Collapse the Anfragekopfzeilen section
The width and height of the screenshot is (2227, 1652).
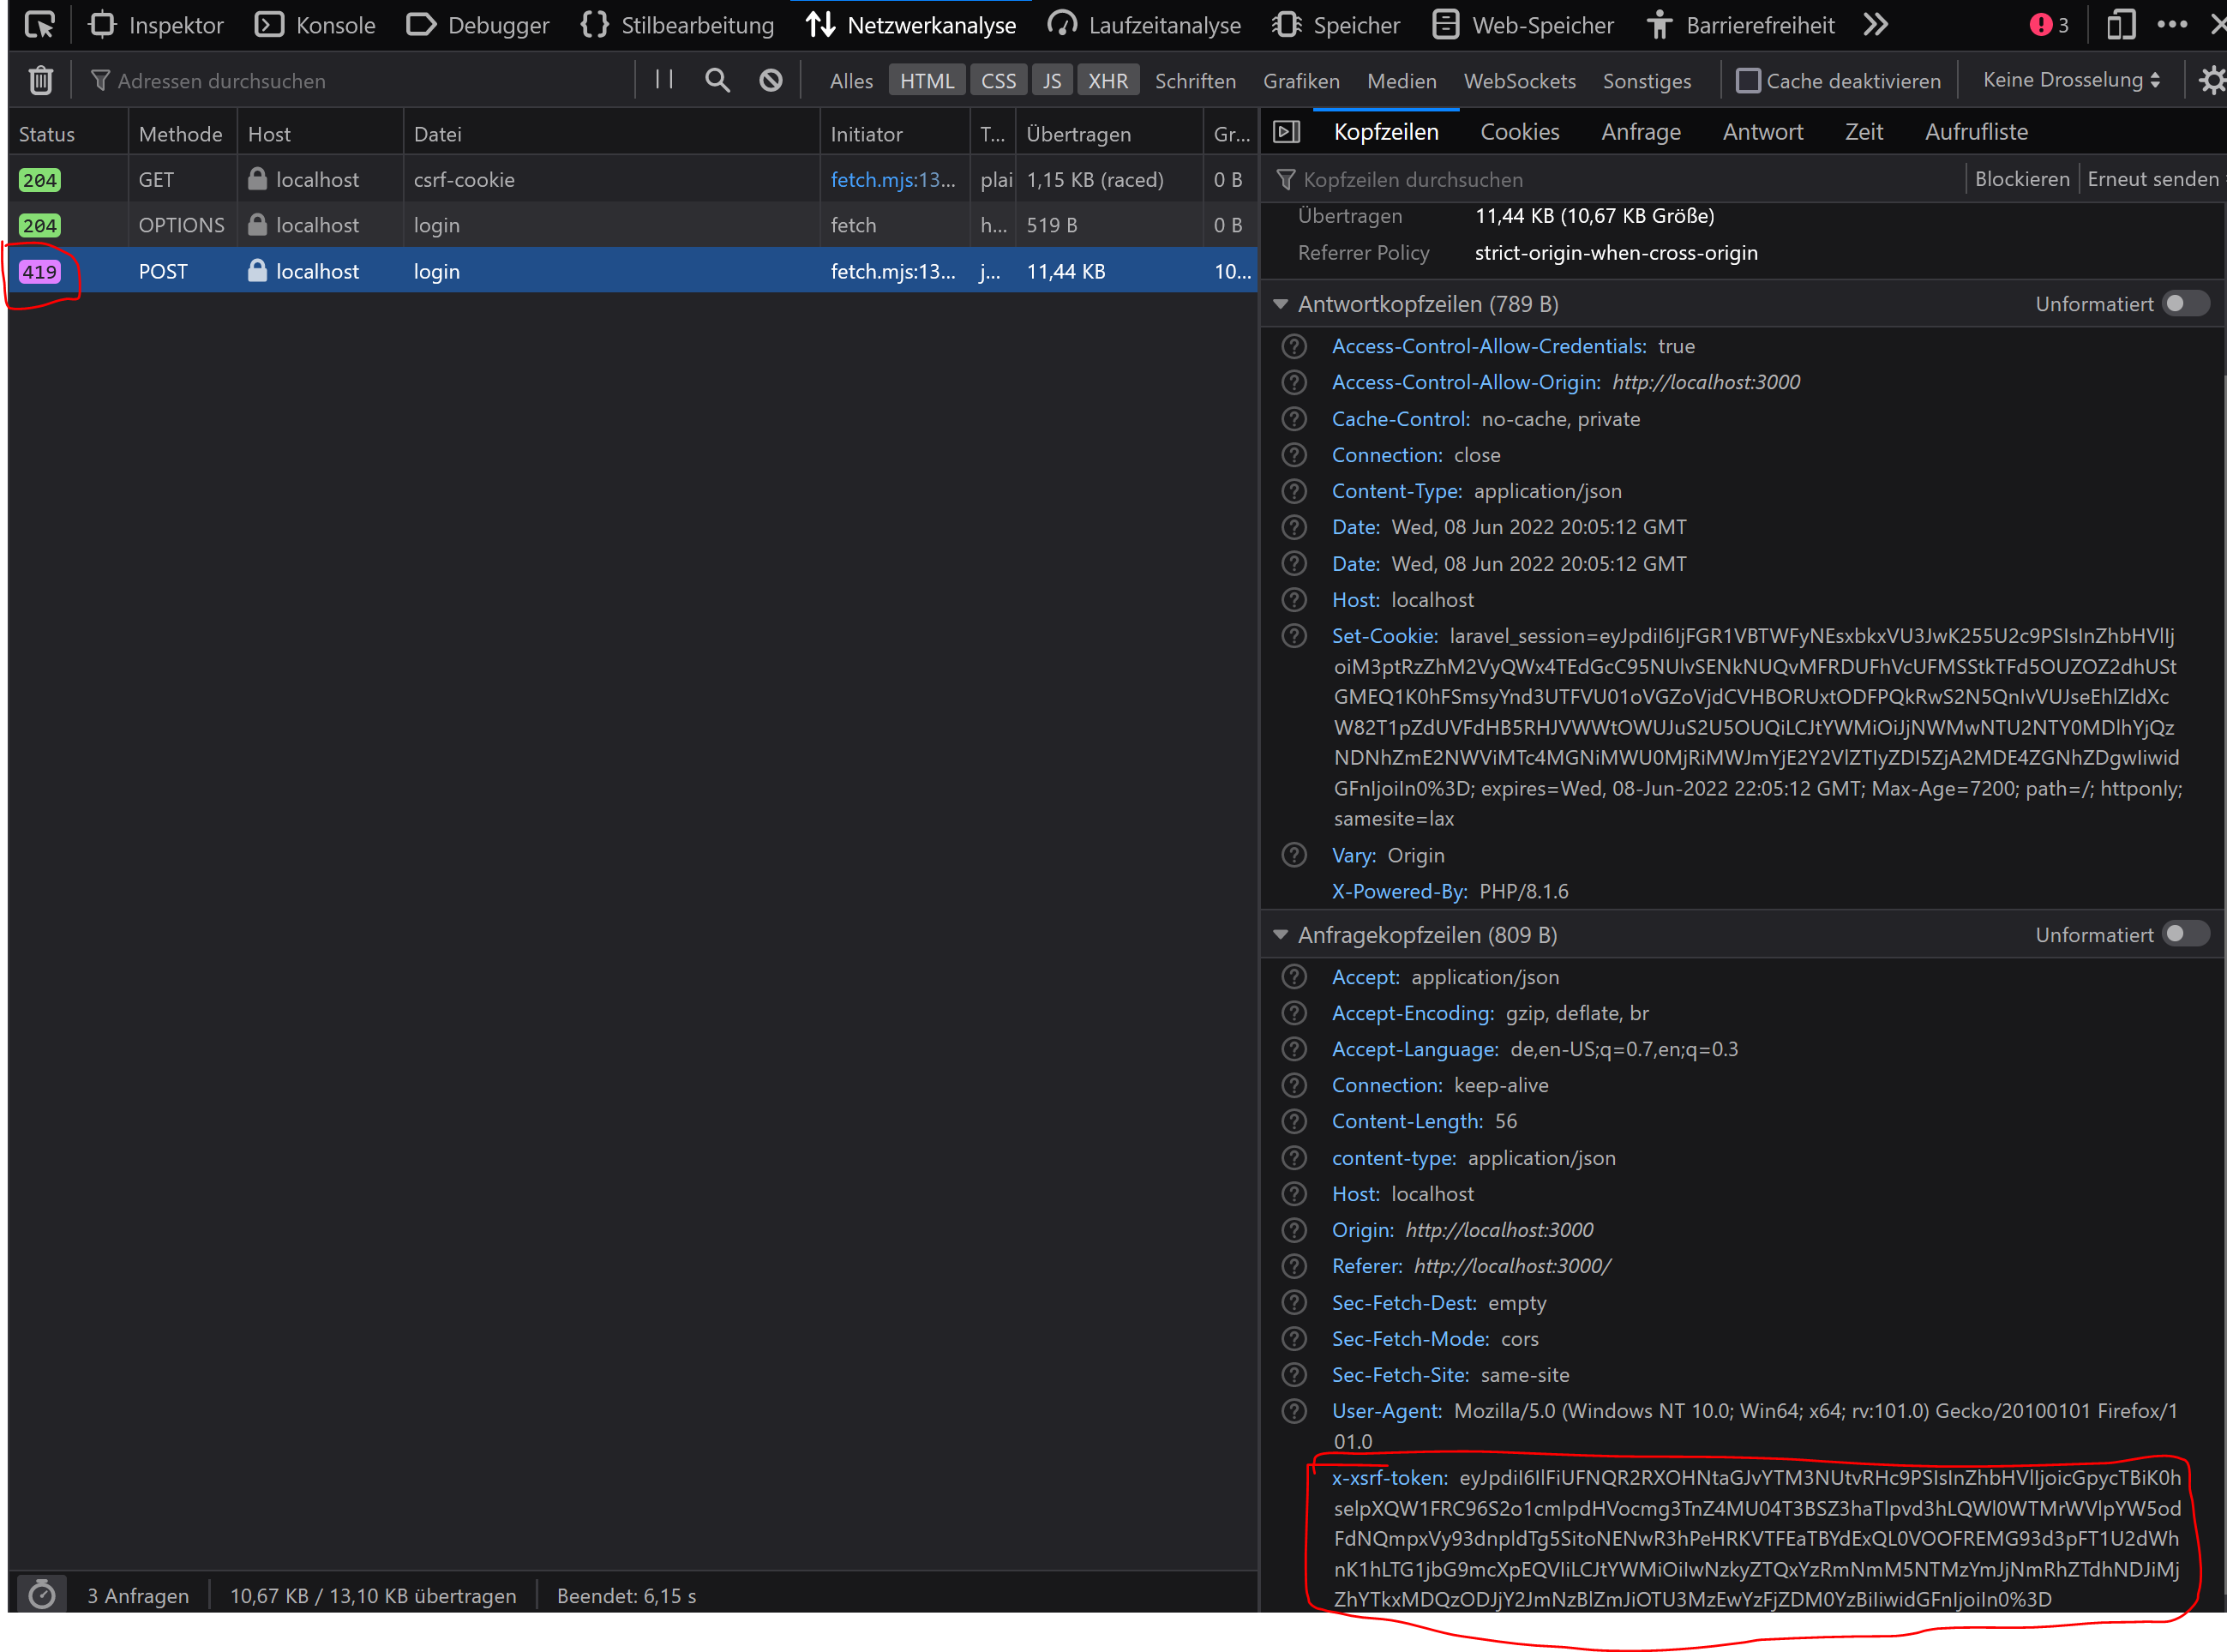click(x=1280, y=935)
